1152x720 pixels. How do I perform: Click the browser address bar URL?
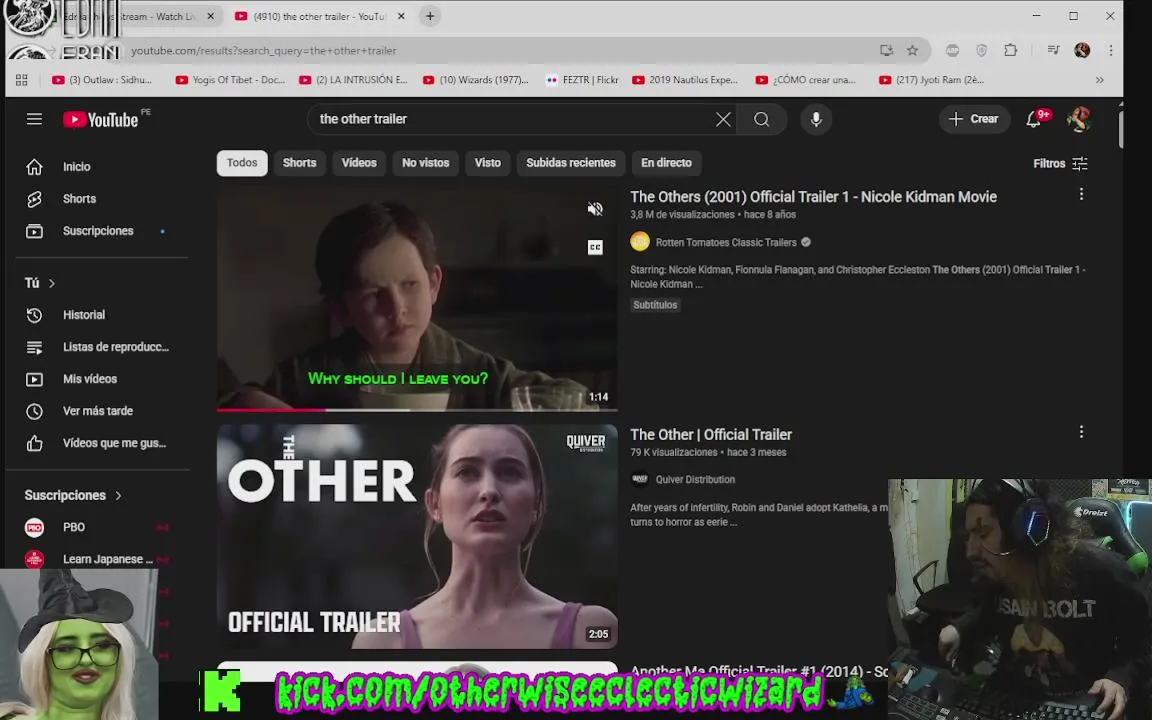(264, 51)
